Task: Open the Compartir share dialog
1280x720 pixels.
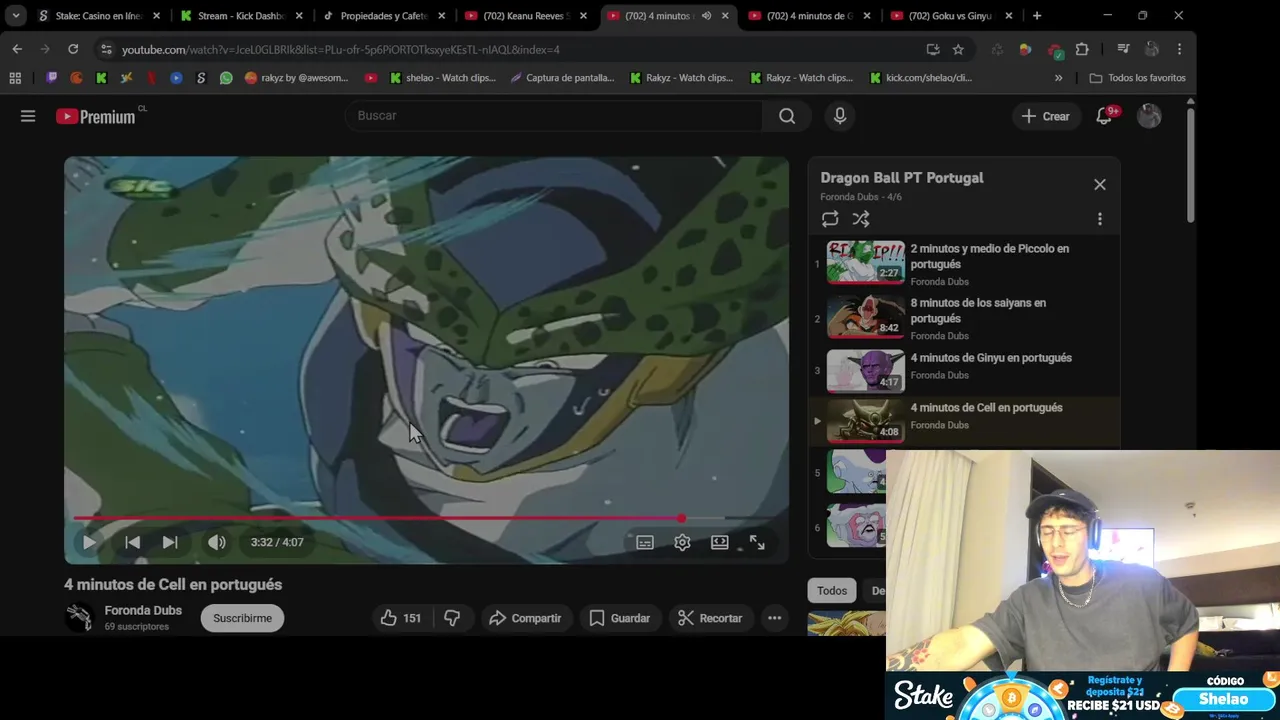Action: pyautogui.click(x=525, y=618)
